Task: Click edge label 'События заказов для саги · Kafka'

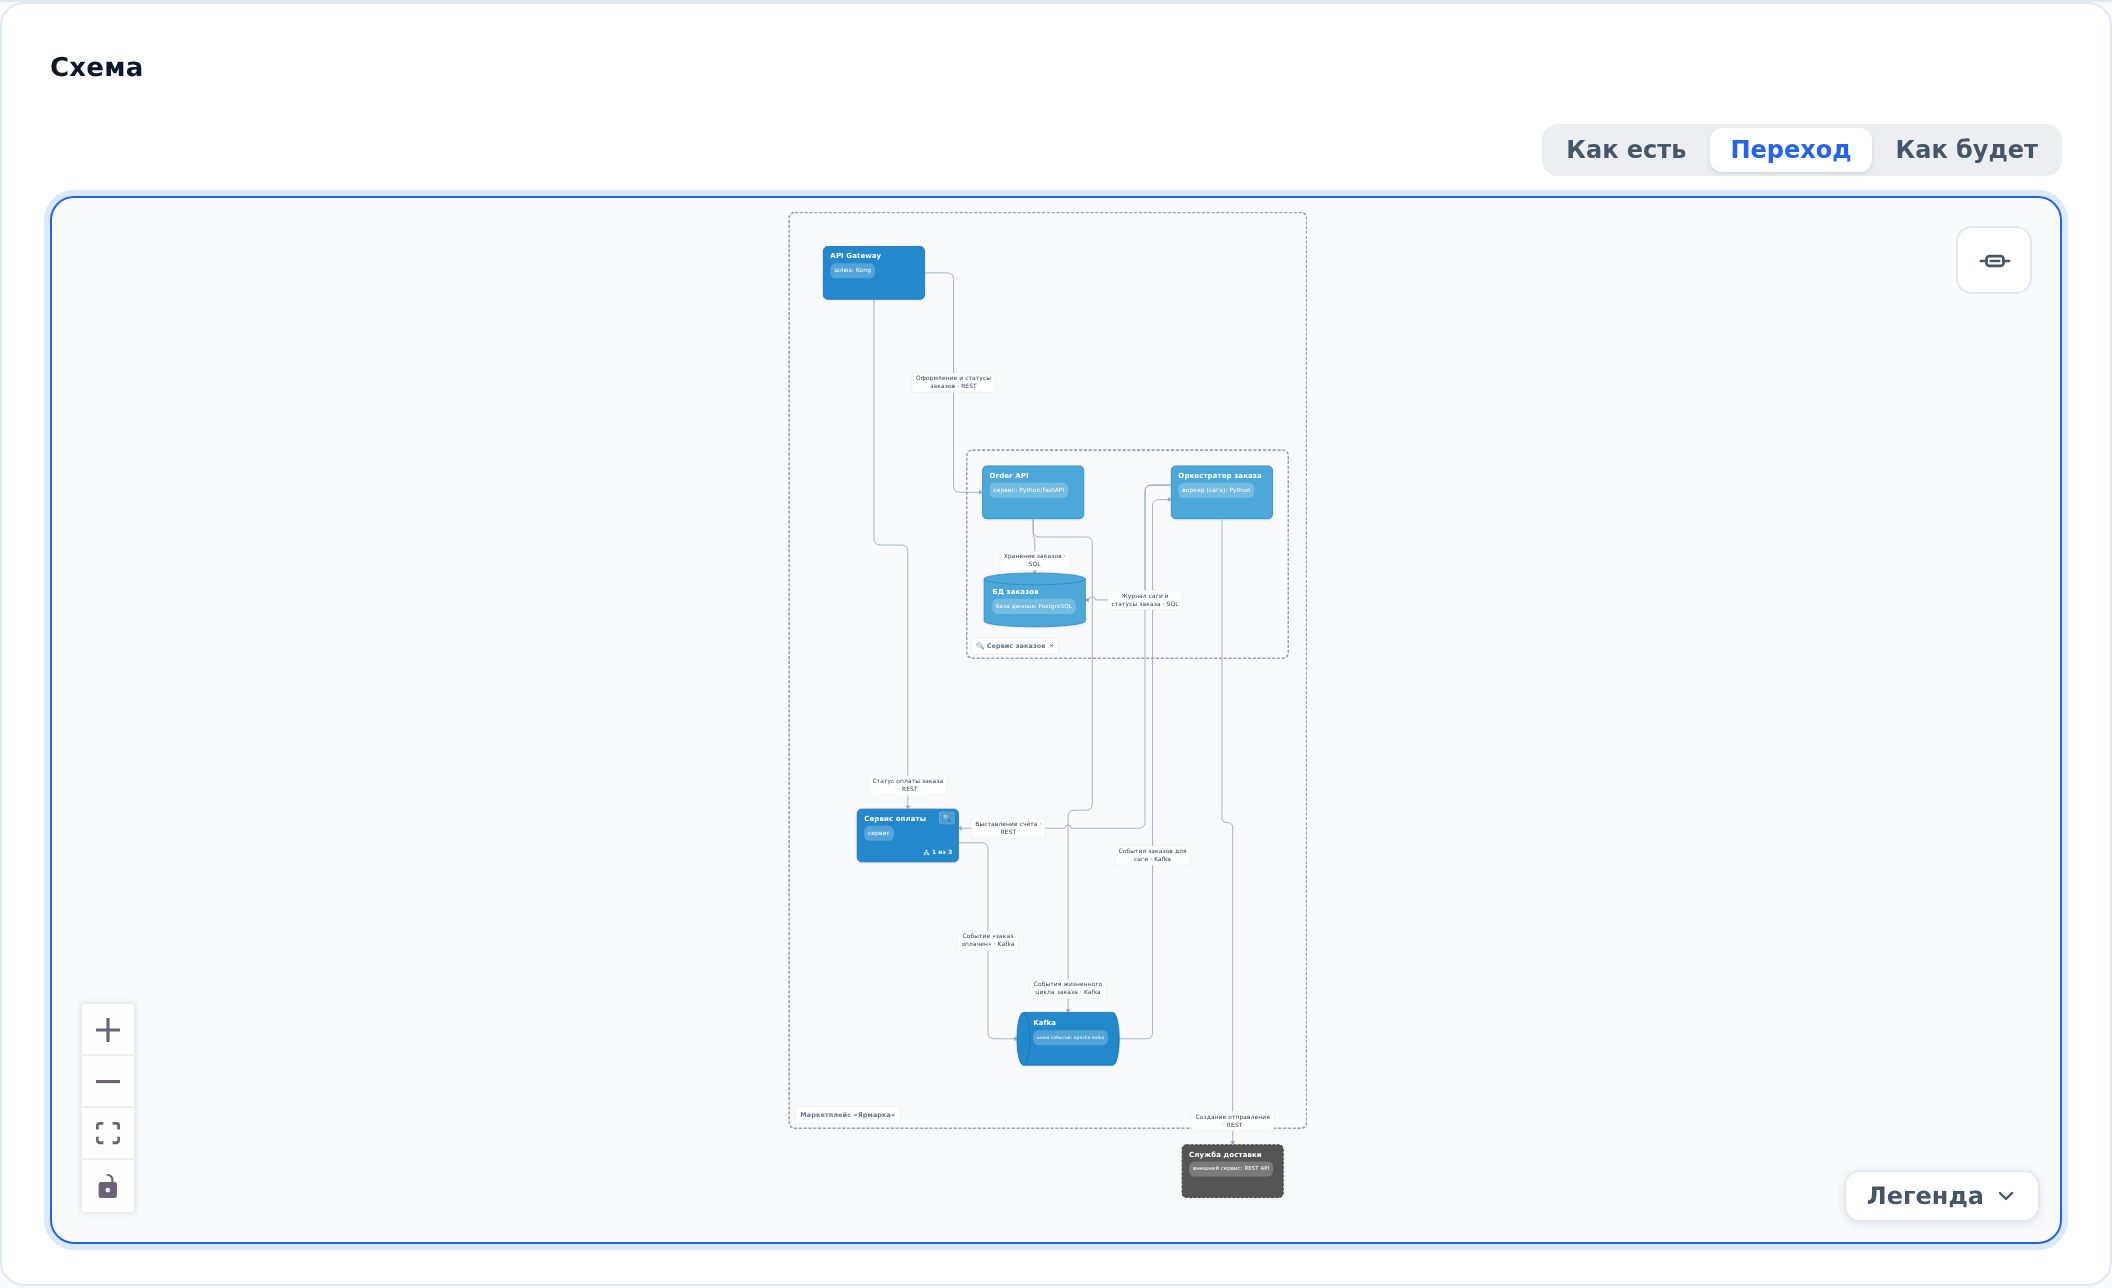Action: click(x=1152, y=855)
